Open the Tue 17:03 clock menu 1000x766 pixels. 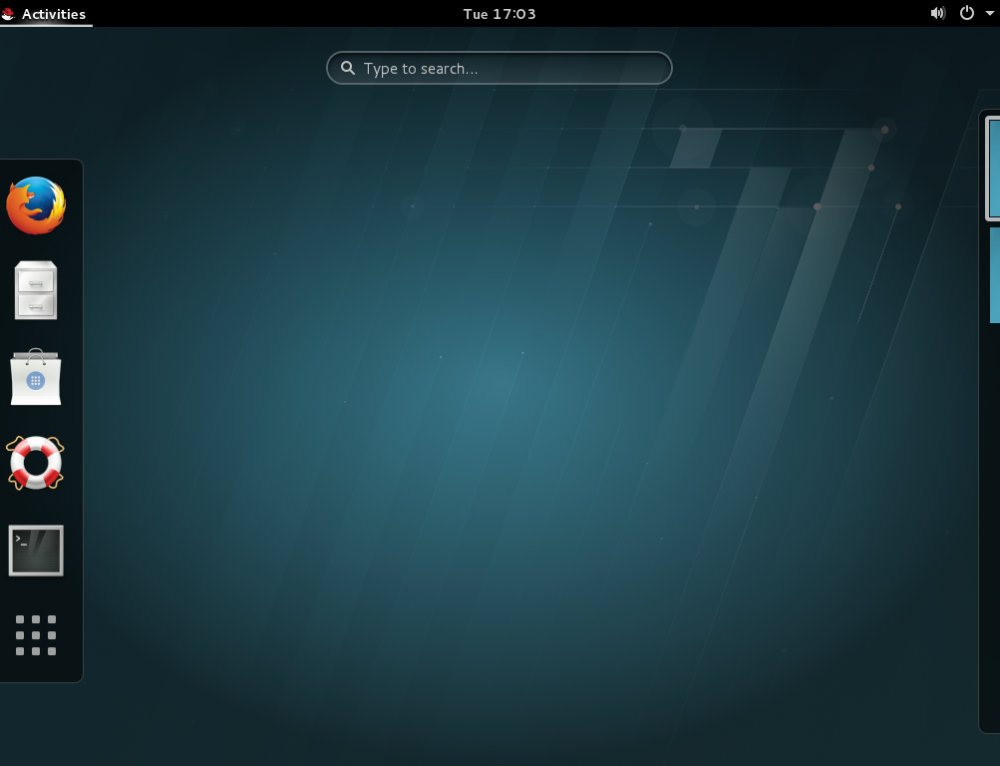499,14
